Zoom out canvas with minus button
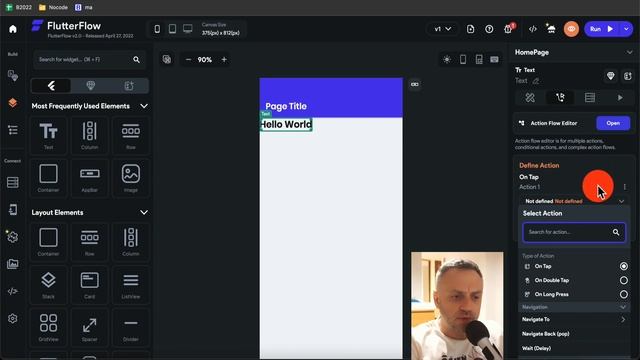640x360 pixels. coord(188,60)
